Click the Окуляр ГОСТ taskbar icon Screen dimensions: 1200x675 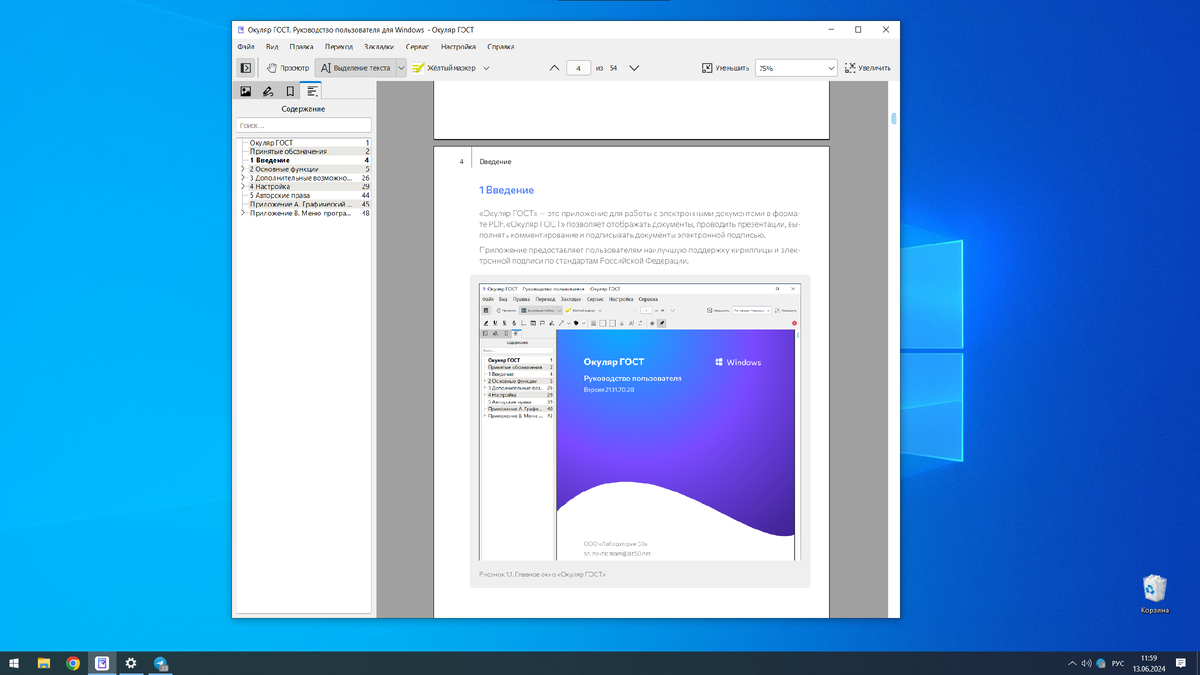coord(102,663)
